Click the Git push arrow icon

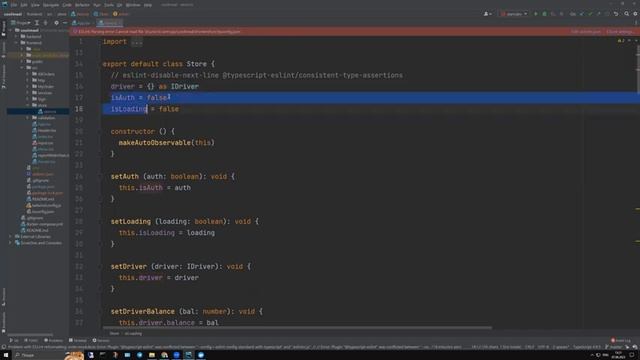tap(599, 14)
